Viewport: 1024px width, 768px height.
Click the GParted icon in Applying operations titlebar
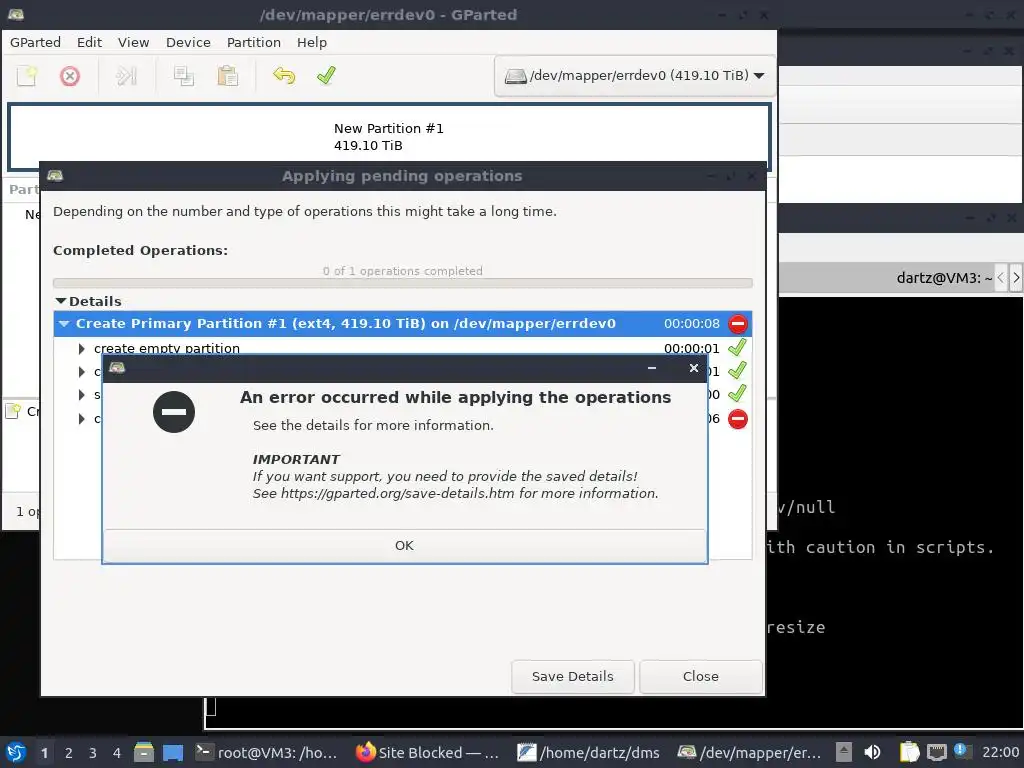pyautogui.click(x=56, y=176)
